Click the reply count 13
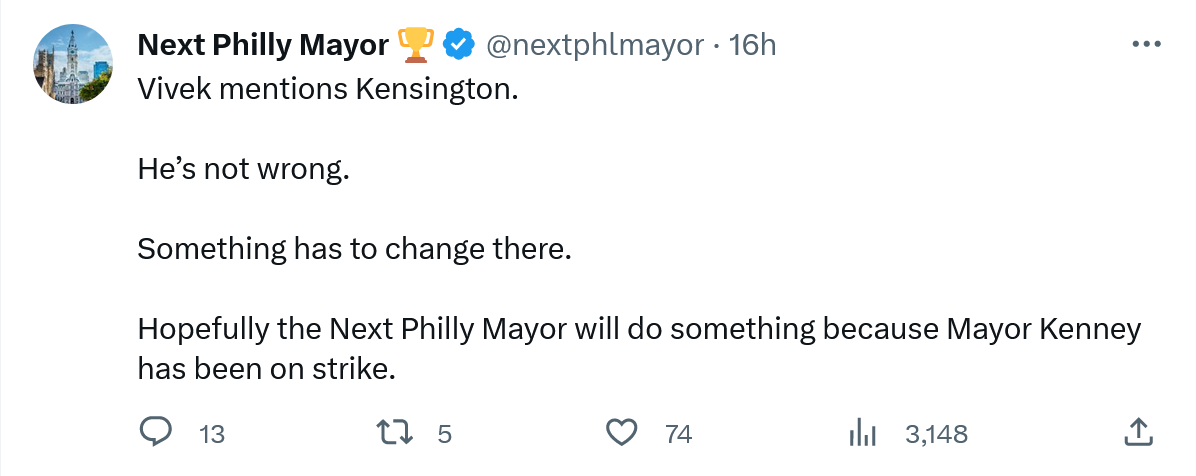This screenshot has width=1196, height=476. point(212,434)
